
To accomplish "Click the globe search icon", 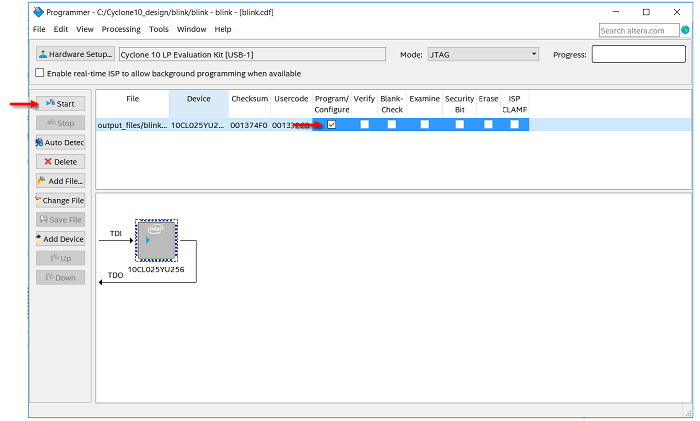I will [x=685, y=30].
